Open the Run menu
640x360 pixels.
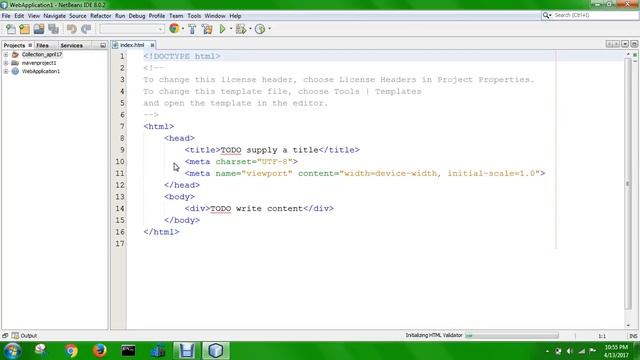120,16
